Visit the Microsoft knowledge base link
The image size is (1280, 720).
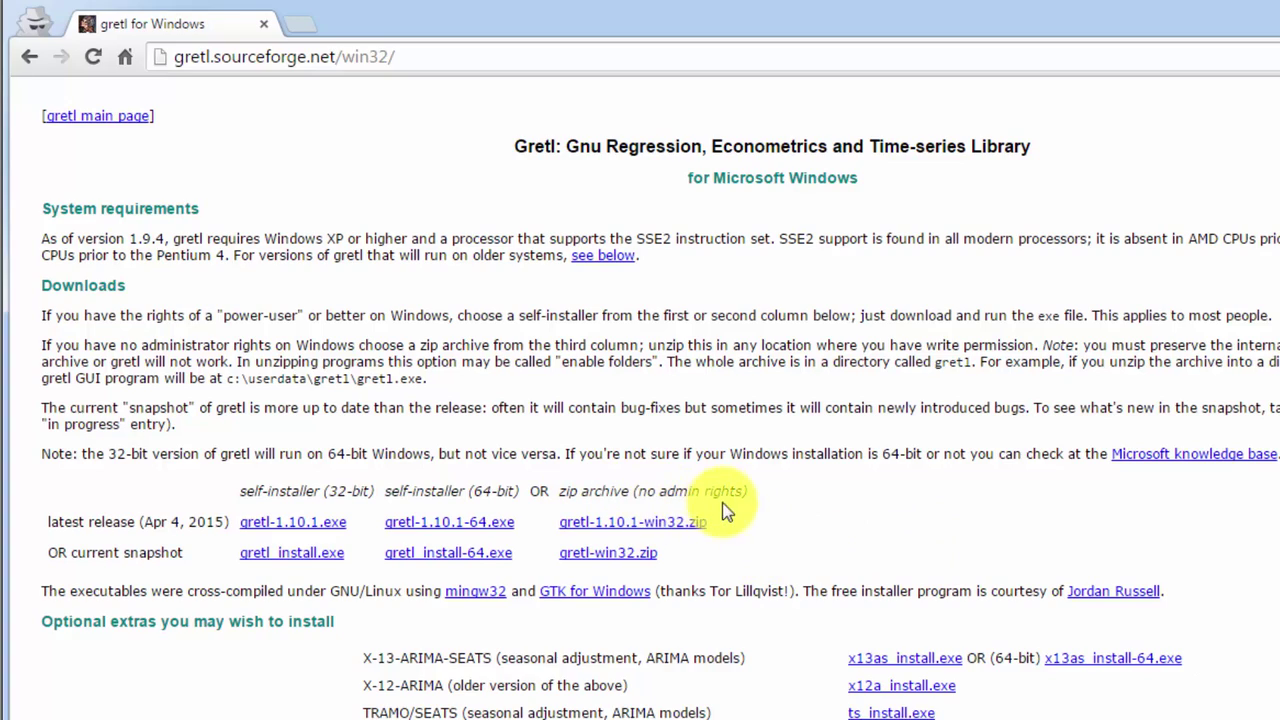click(x=1194, y=454)
